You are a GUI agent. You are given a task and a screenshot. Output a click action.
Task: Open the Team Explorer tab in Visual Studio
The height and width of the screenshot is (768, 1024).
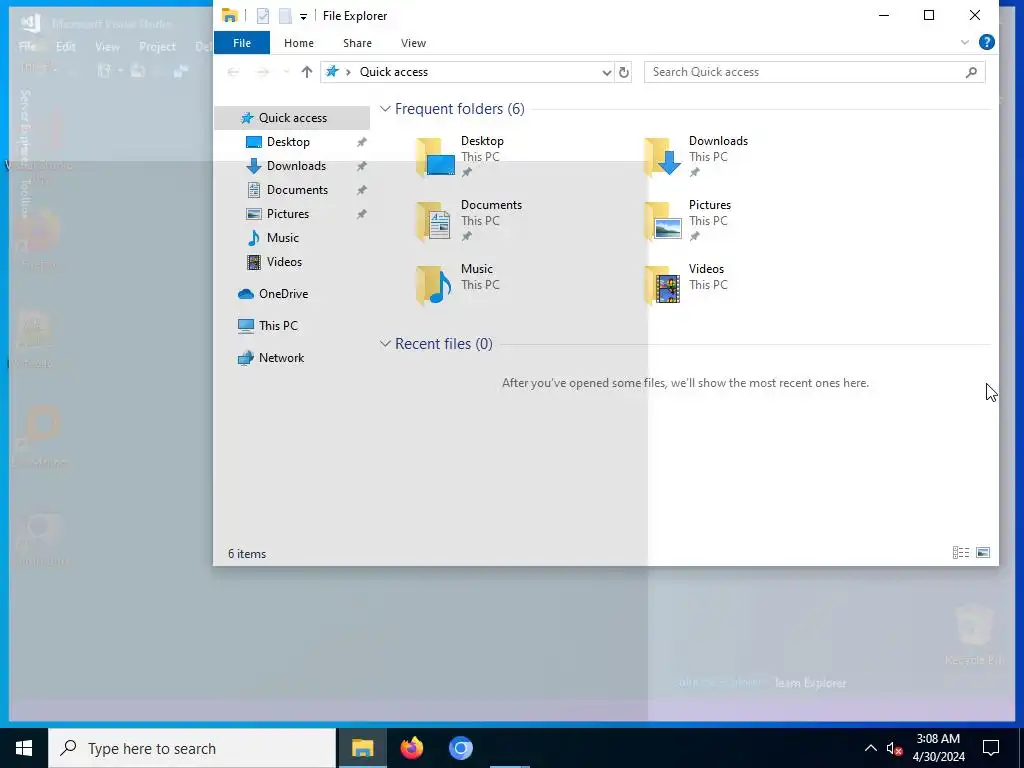click(x=810, y=683)
